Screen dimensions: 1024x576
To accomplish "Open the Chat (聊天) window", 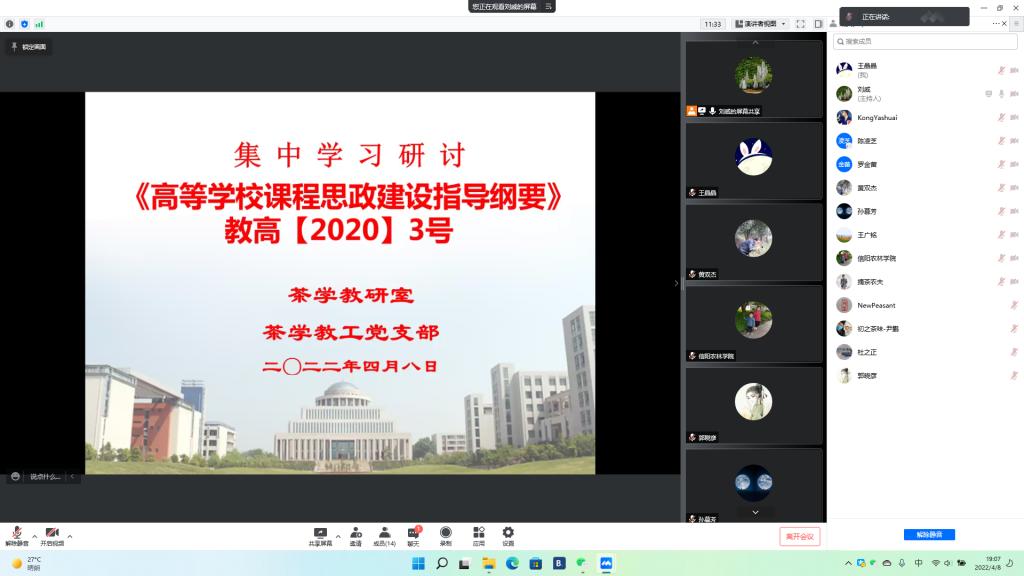I will pyautogui.click(x=413, y=534).
